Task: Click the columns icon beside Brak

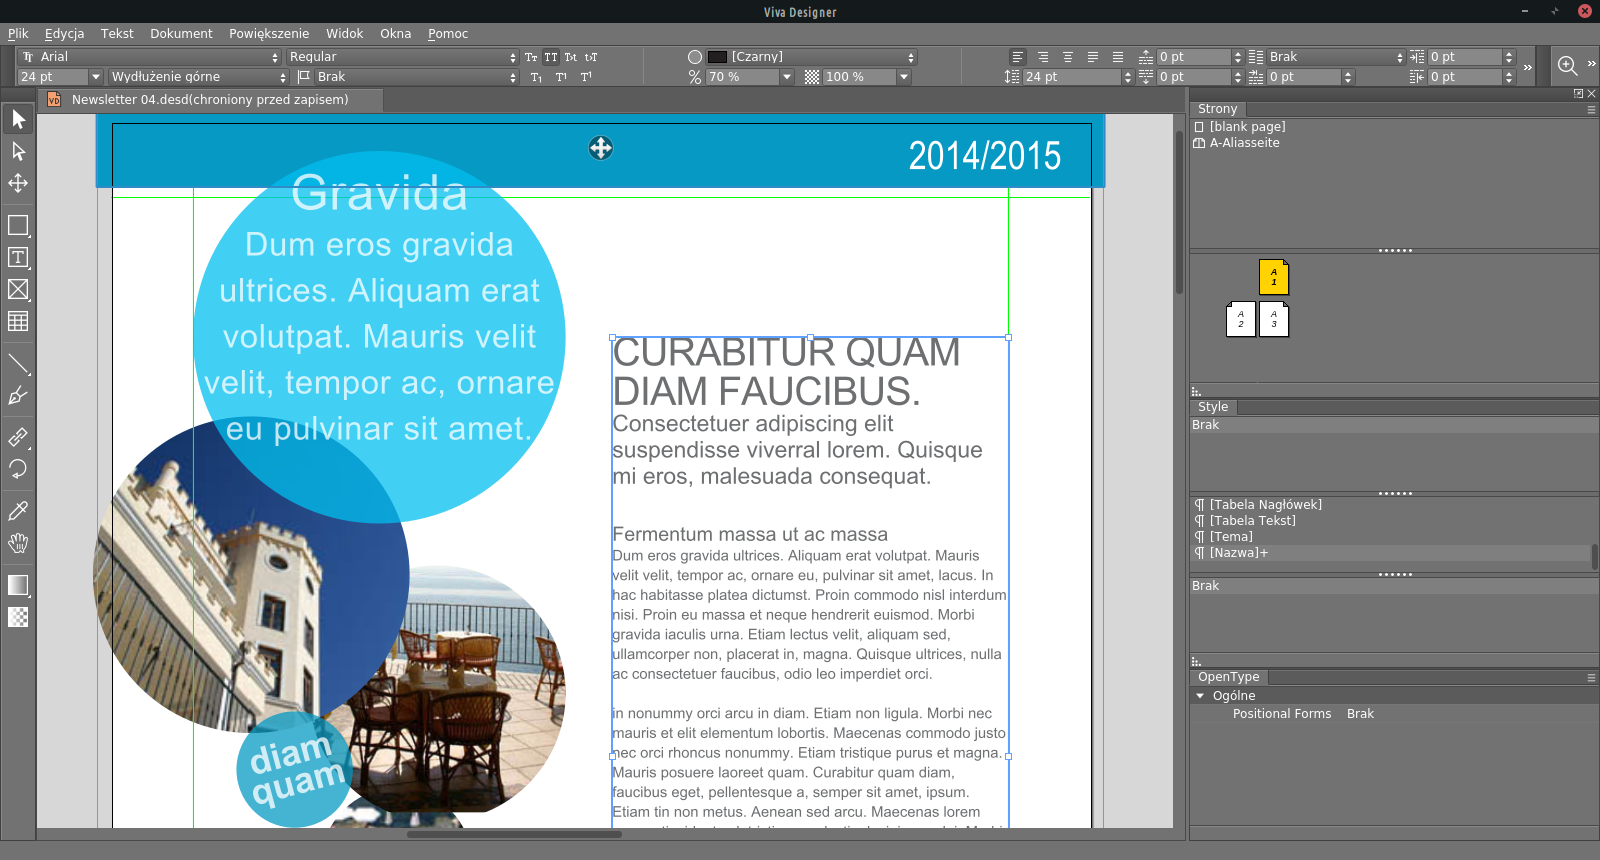Action: 1256,57
